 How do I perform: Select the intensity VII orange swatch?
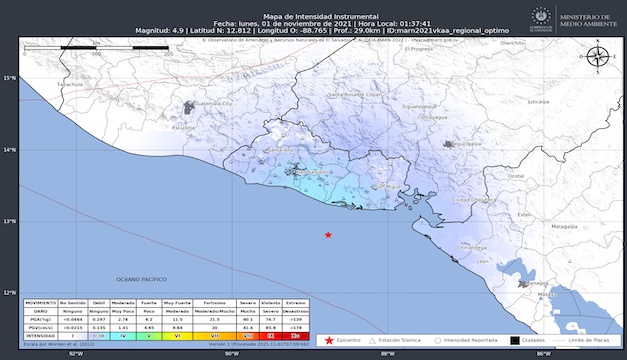click(x=214, y=336)
